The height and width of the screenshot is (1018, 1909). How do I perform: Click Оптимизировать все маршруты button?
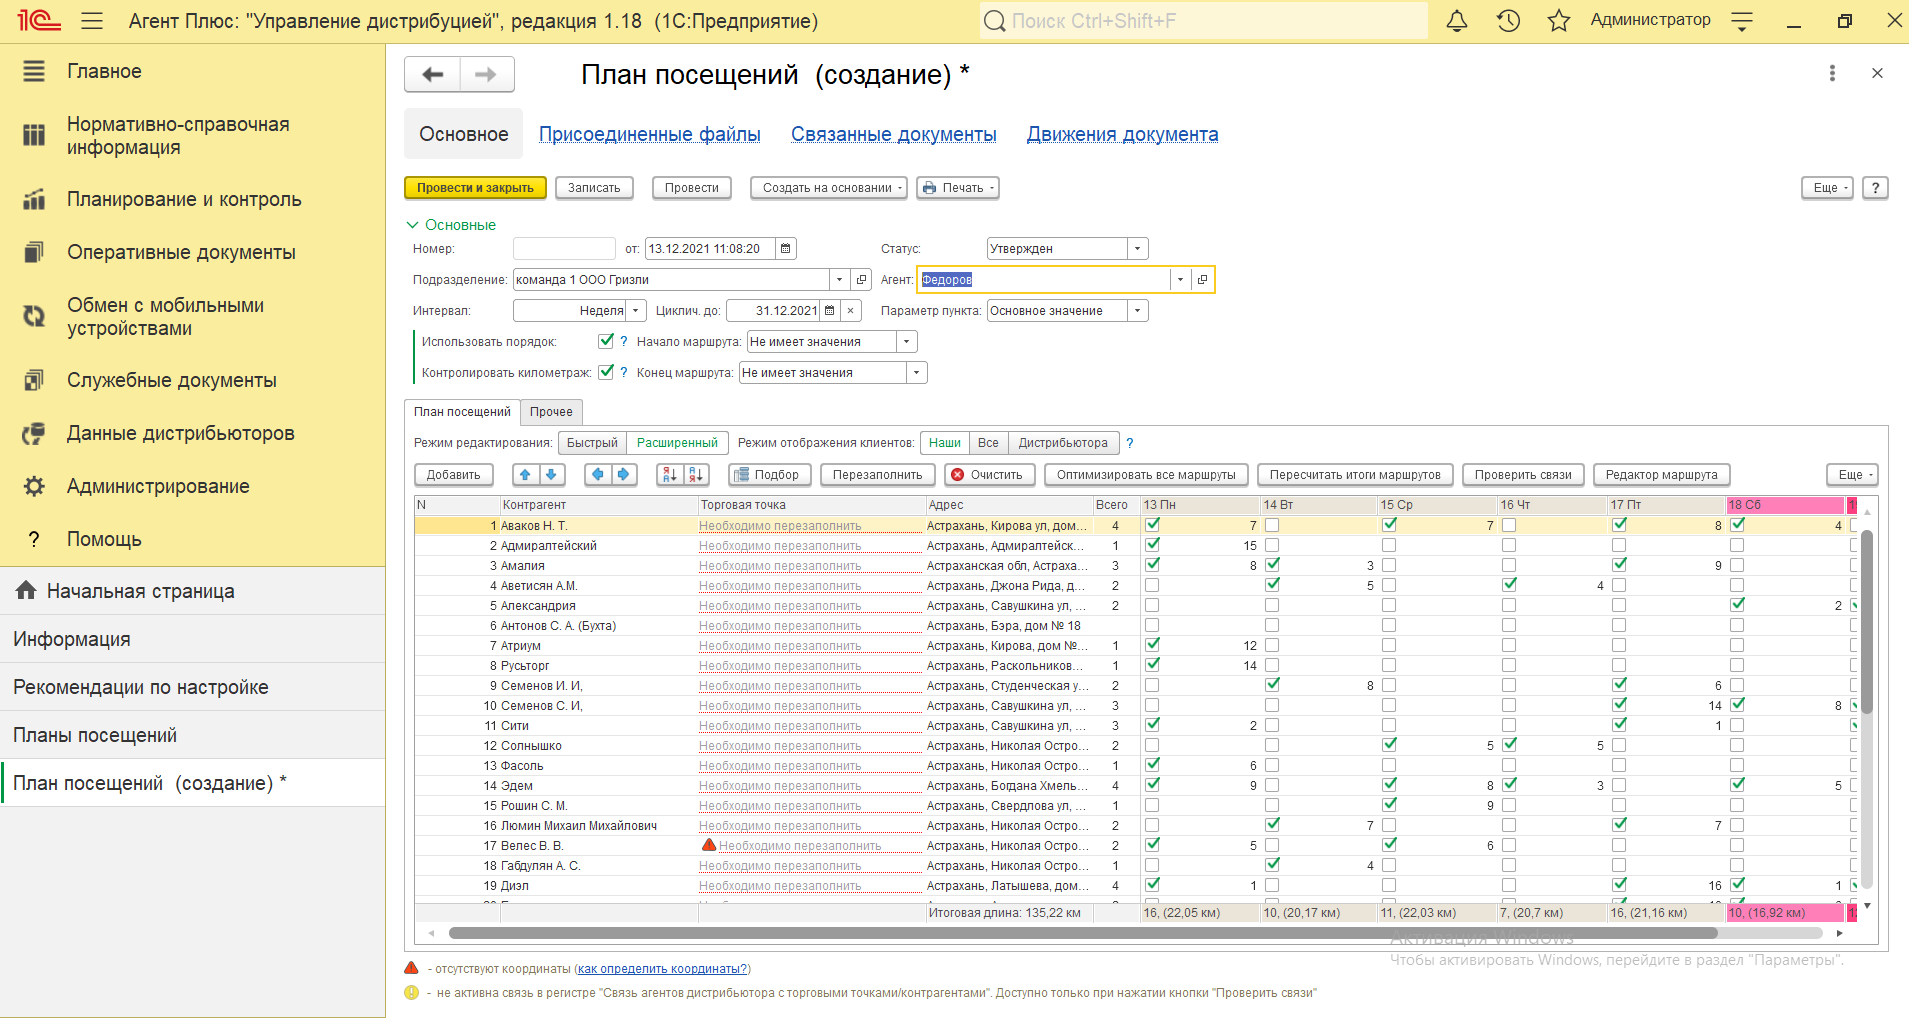[1146, 475]
